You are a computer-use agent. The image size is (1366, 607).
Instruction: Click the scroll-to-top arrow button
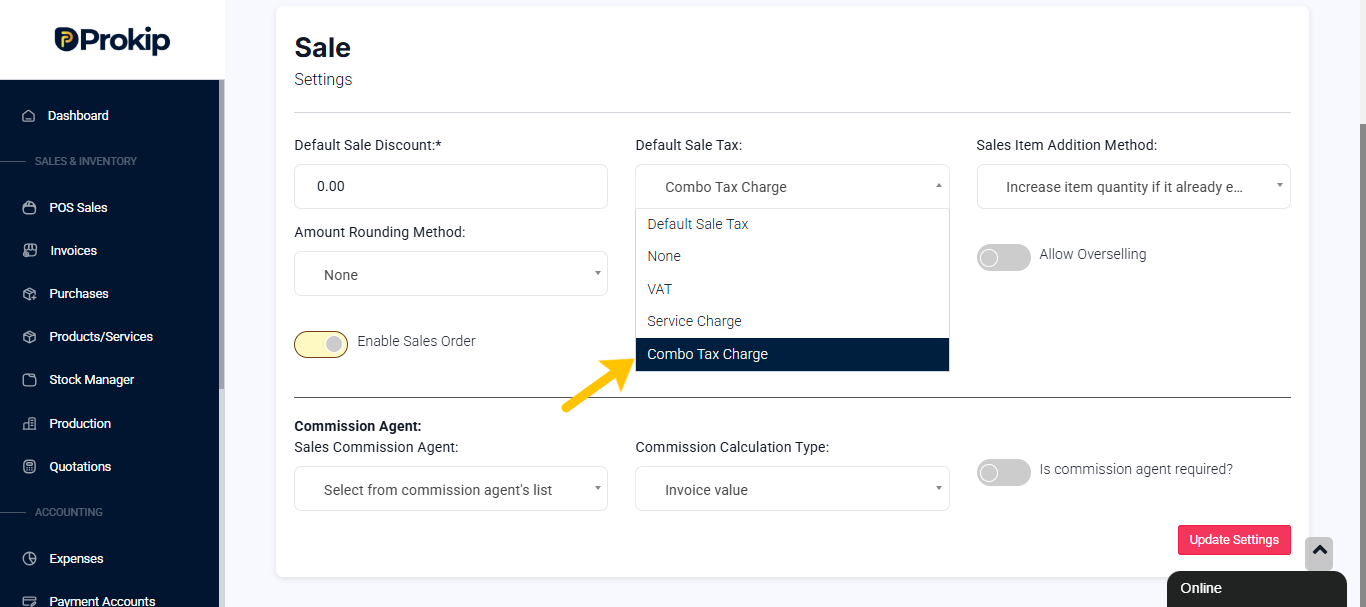tap(1319, 553)
